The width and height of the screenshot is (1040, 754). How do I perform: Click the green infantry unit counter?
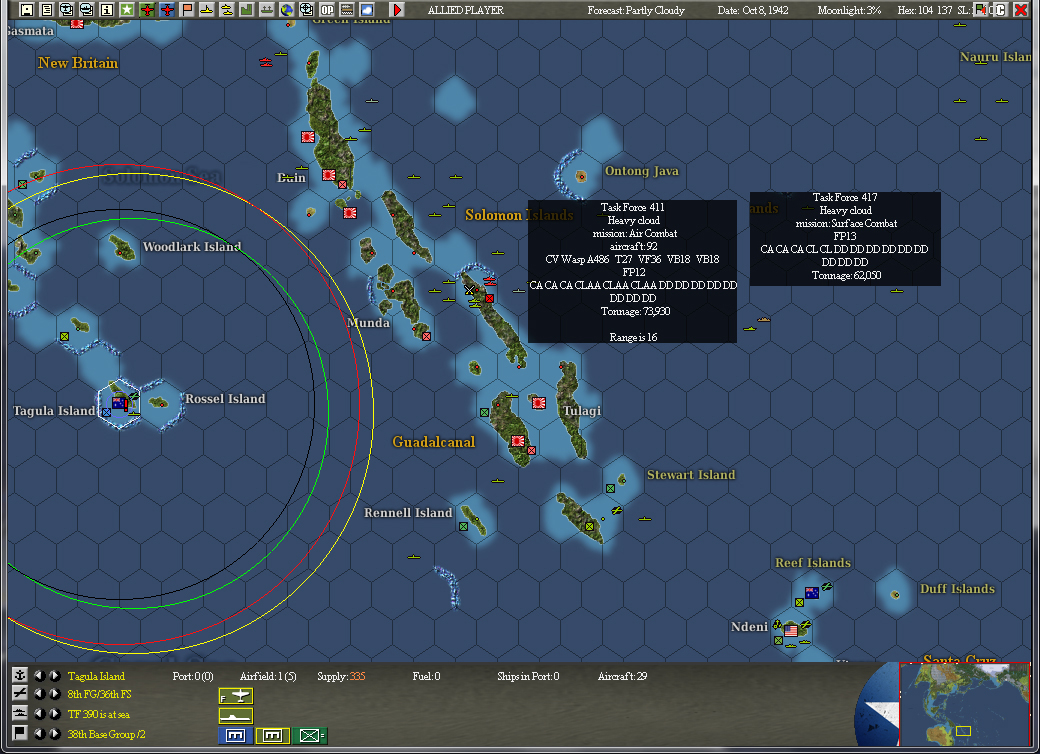(309, 735)
